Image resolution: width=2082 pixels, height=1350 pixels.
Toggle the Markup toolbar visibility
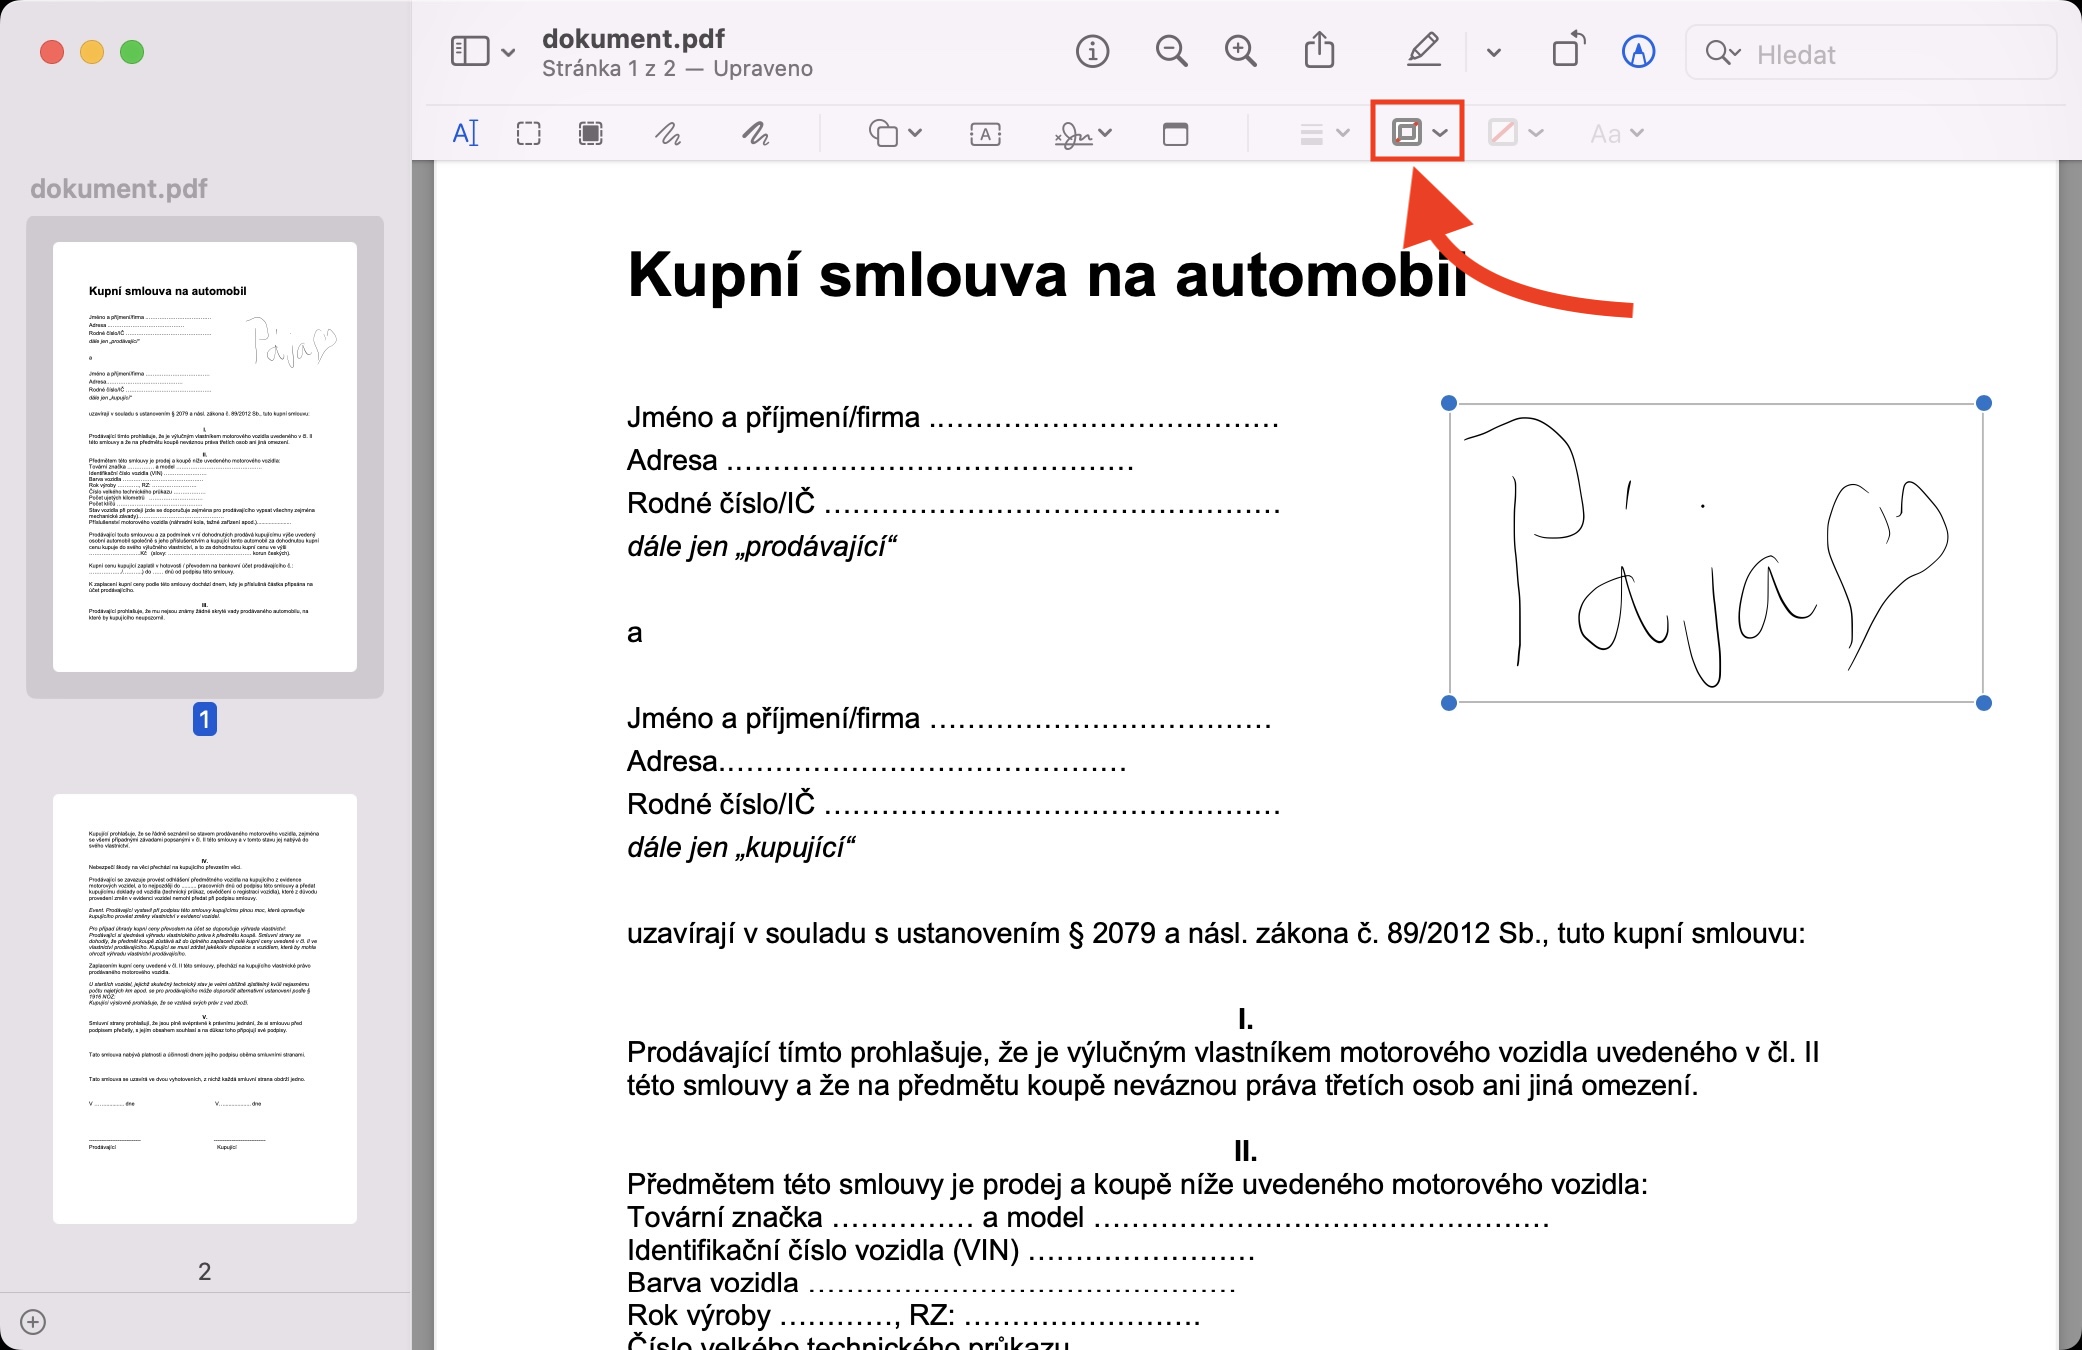[1637, 51]
